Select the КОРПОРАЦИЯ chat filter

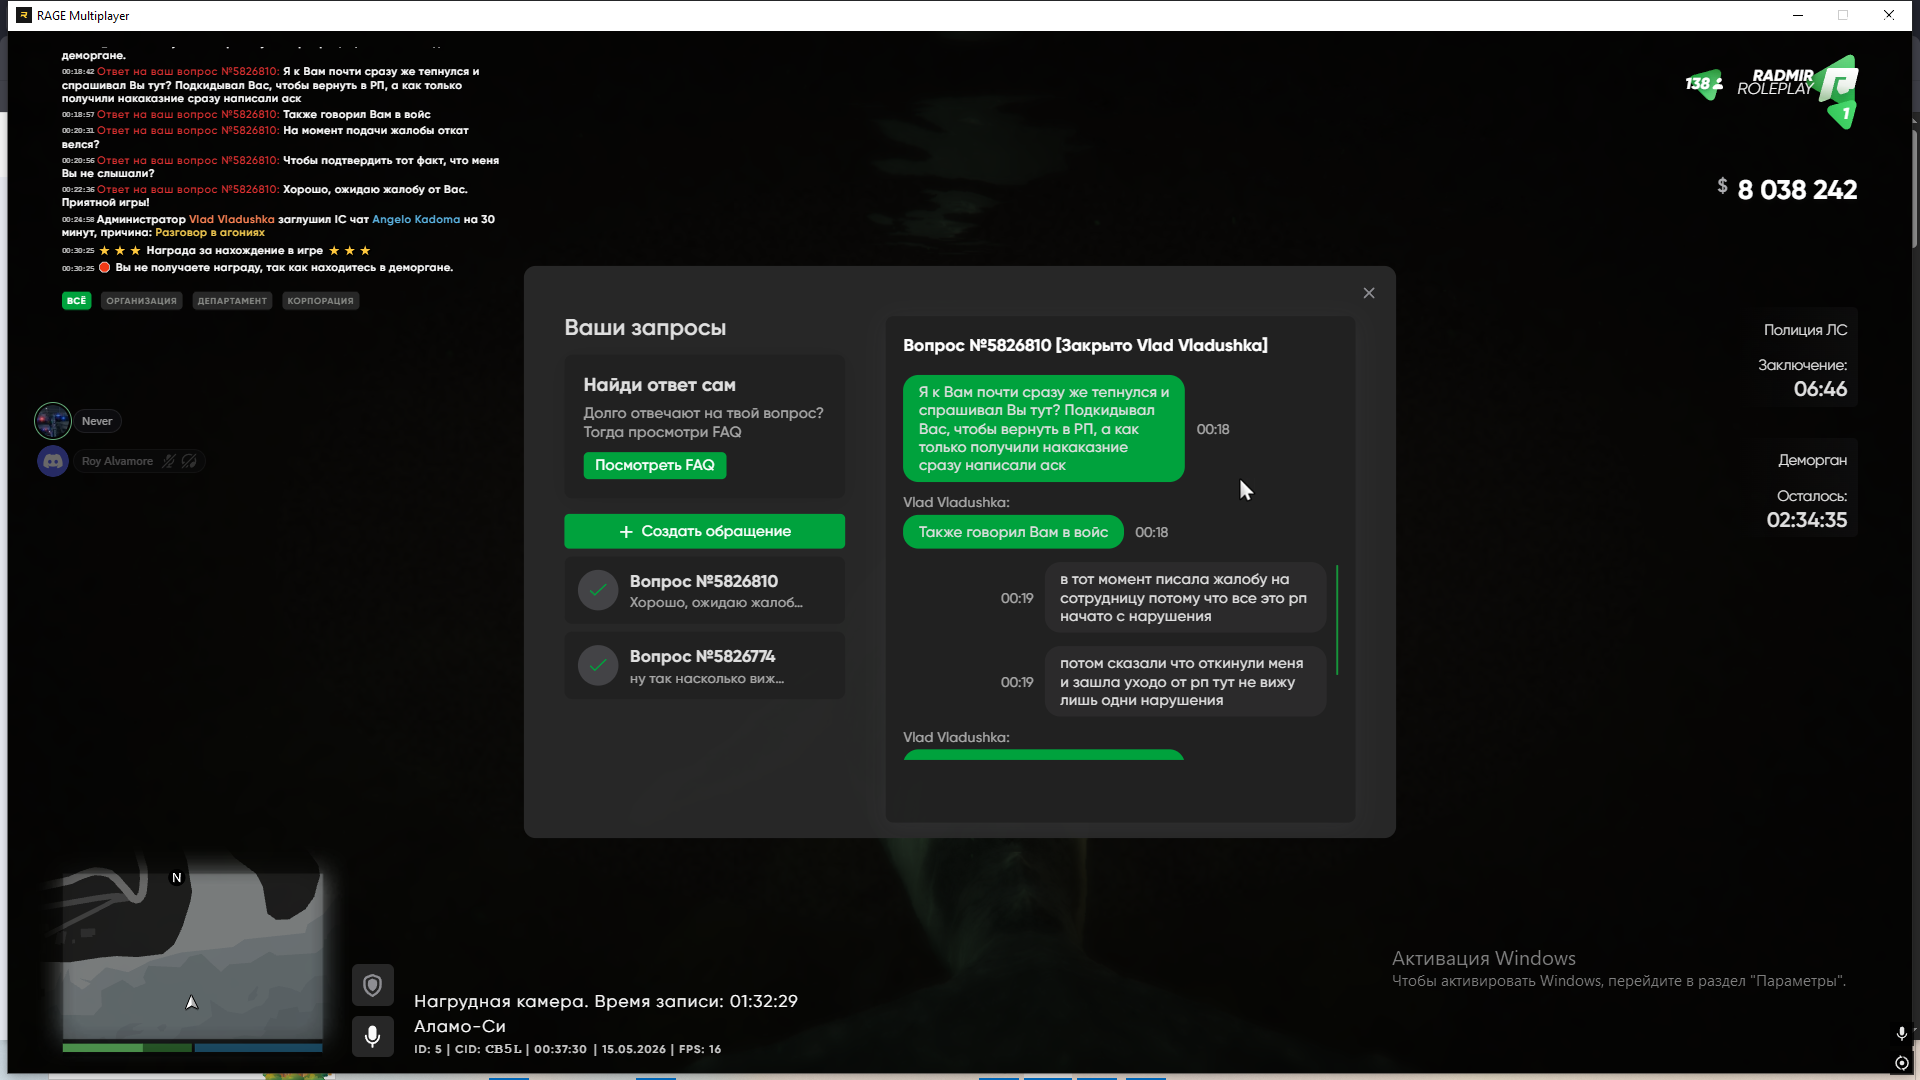tap(320, 301)
